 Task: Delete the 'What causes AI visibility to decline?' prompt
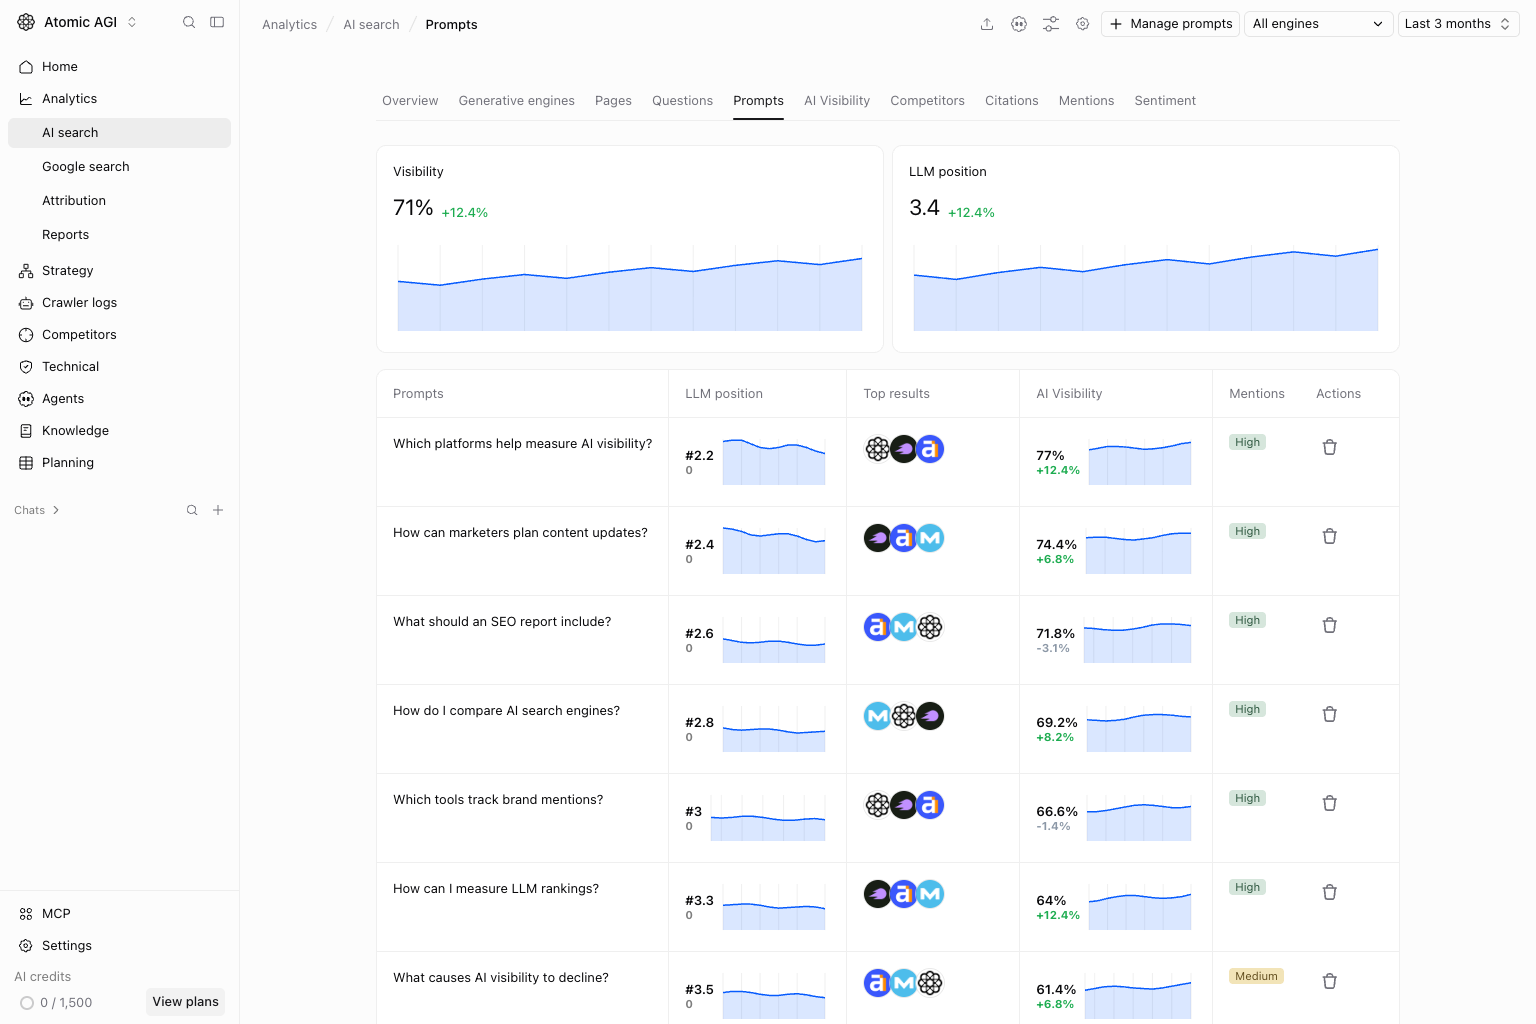1330,981
